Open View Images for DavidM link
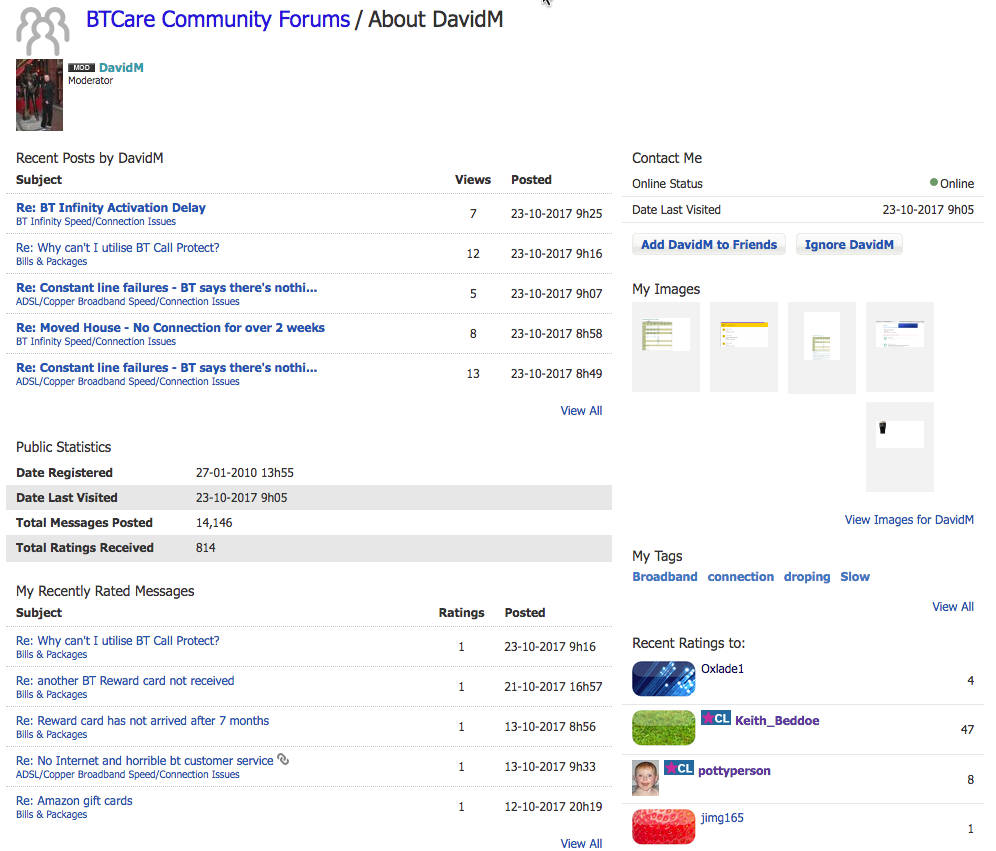The width and height of the screenshot is (996, 851). click(909, 519)
